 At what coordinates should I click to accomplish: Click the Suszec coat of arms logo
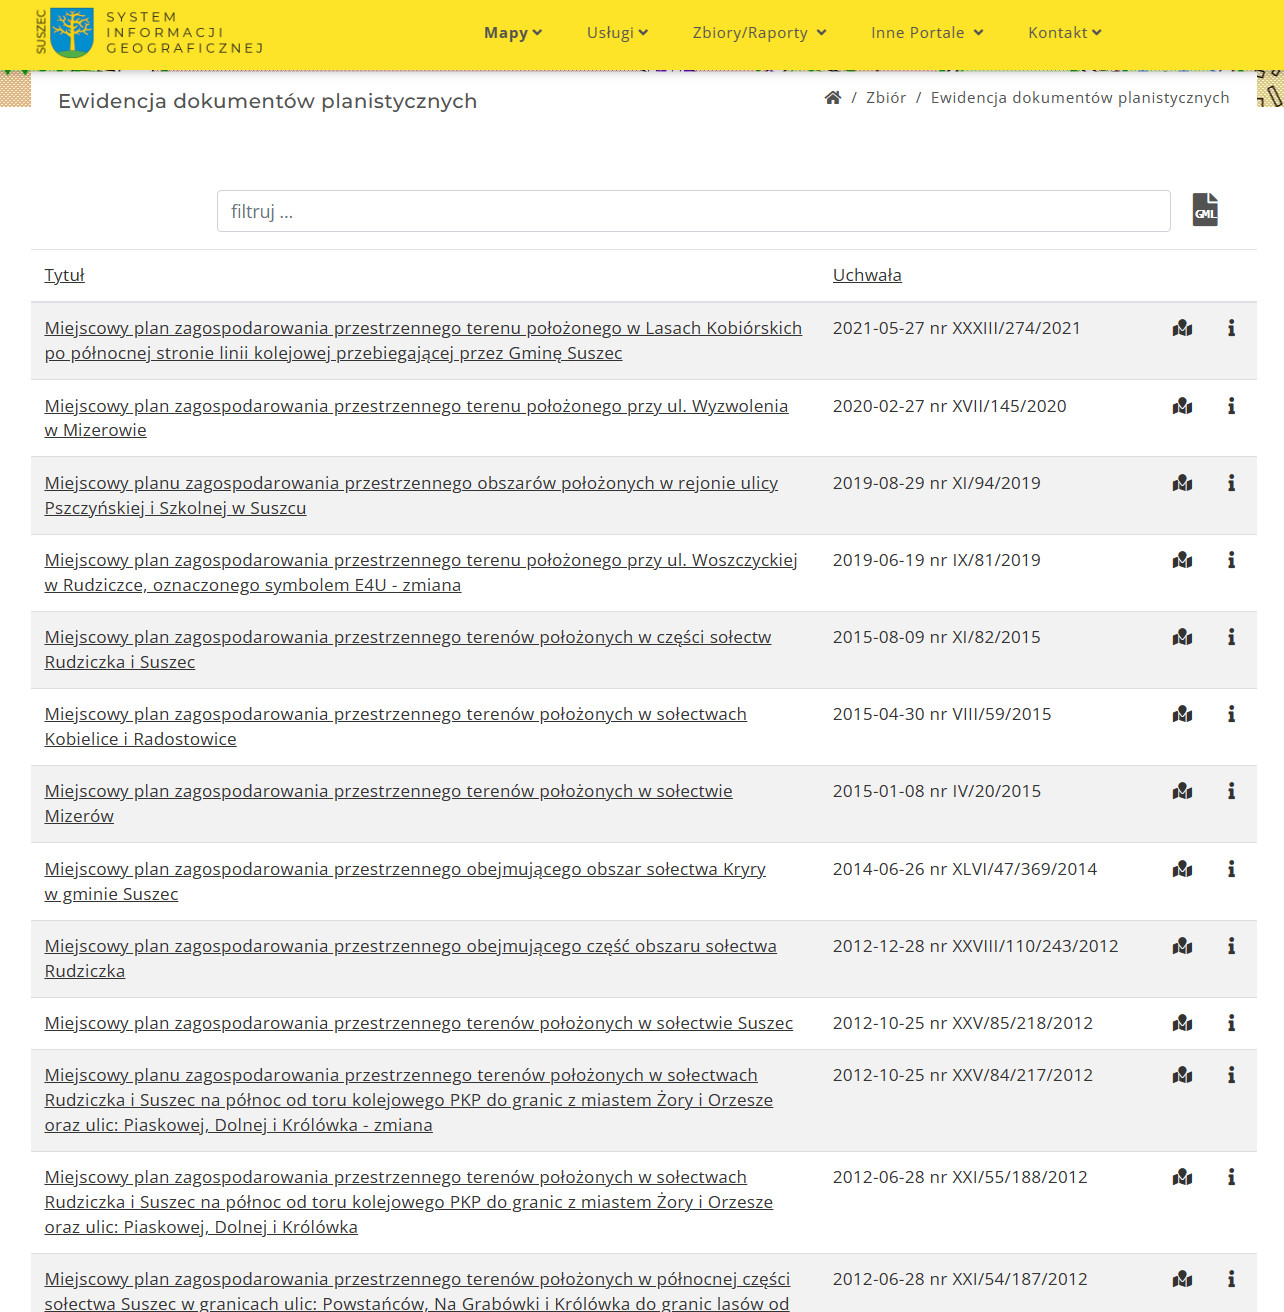tap(71, 32)
